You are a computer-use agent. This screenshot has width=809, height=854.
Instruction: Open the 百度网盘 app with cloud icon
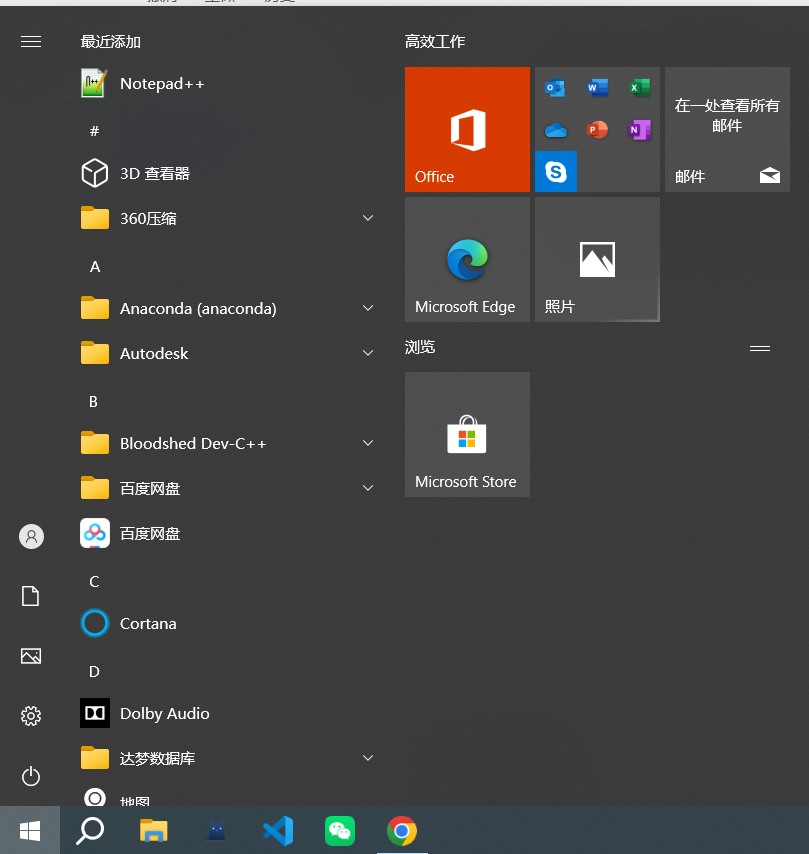[227, 533]
